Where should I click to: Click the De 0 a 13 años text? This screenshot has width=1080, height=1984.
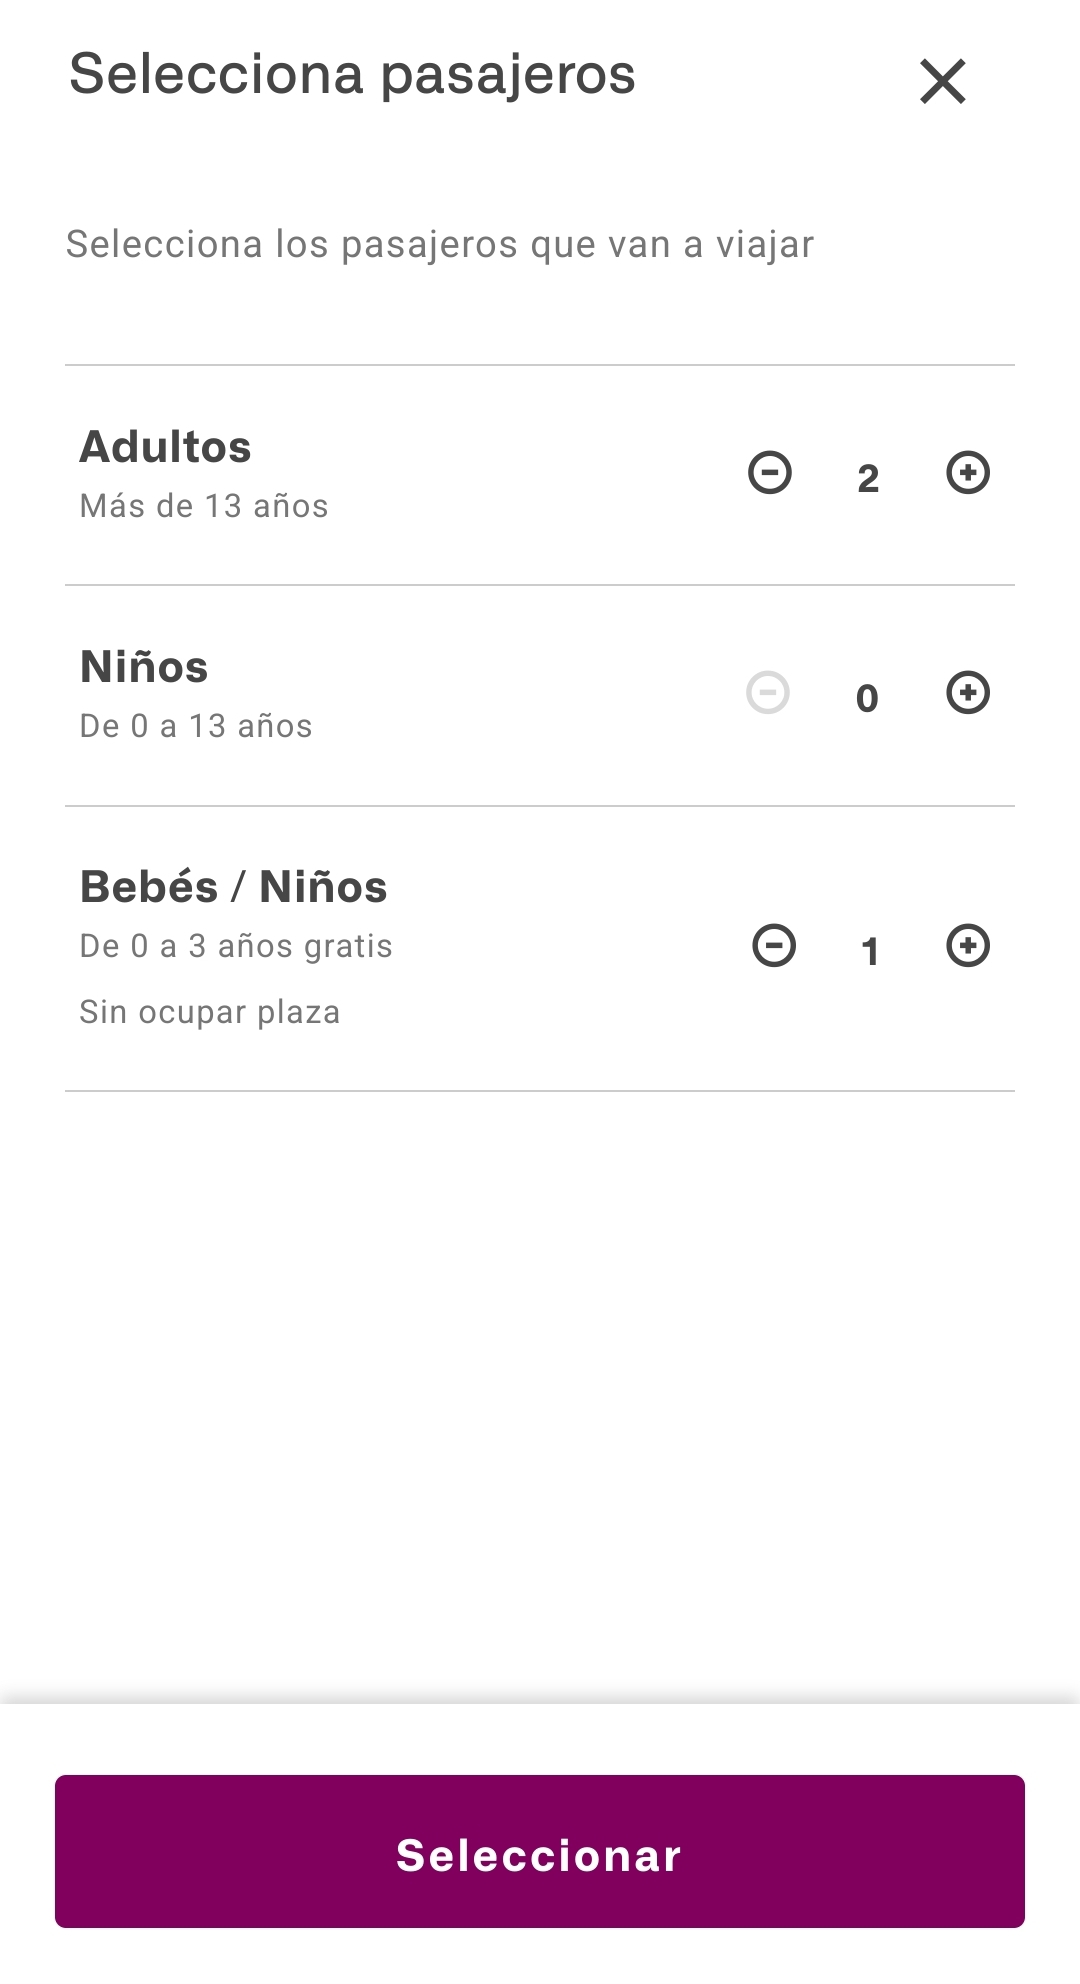196,726
